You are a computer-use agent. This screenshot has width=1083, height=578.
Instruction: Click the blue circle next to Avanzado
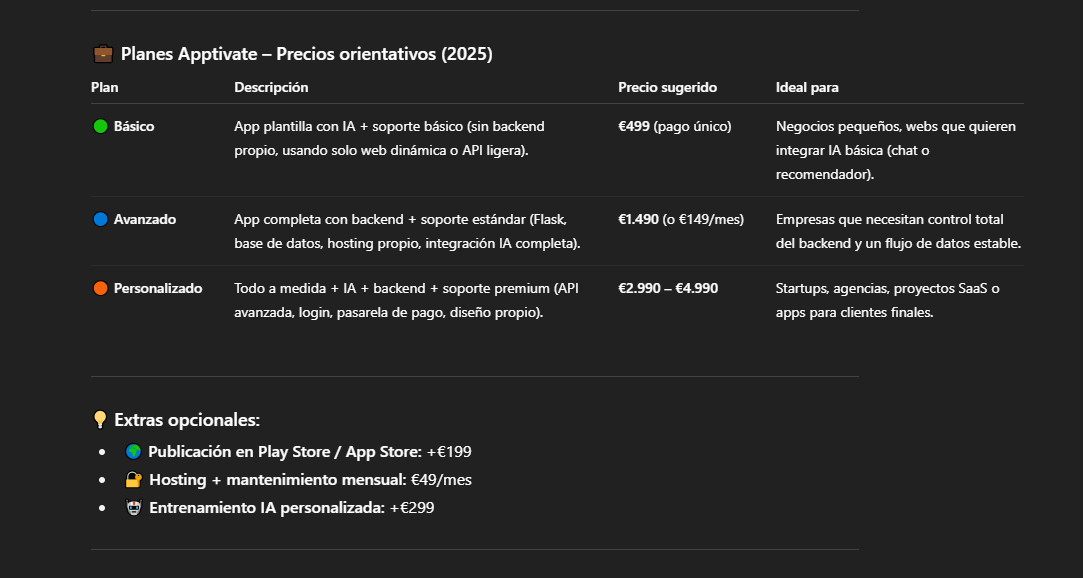(100, 219)
